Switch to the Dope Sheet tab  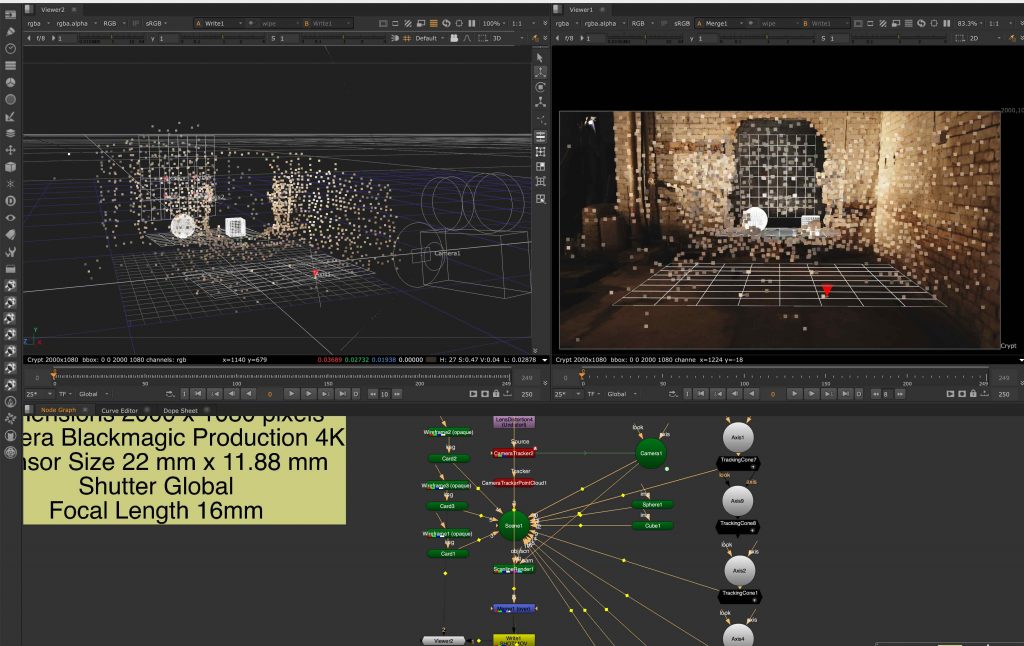[x=181, y=410]
